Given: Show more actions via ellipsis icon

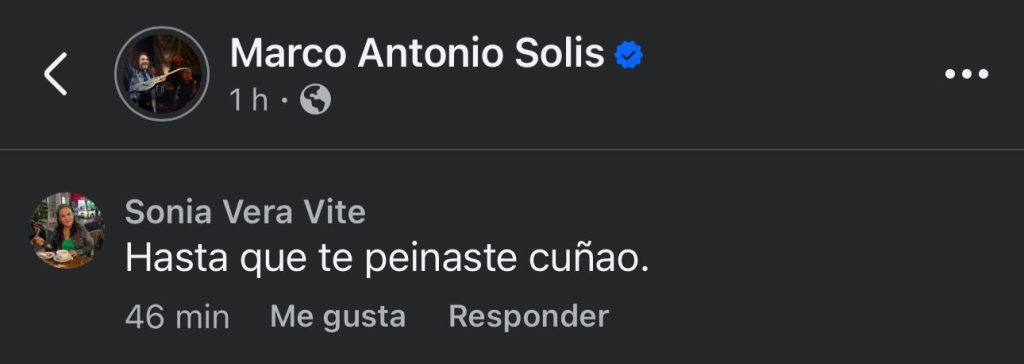Looking at the screenshot, I should click(967, 74).
